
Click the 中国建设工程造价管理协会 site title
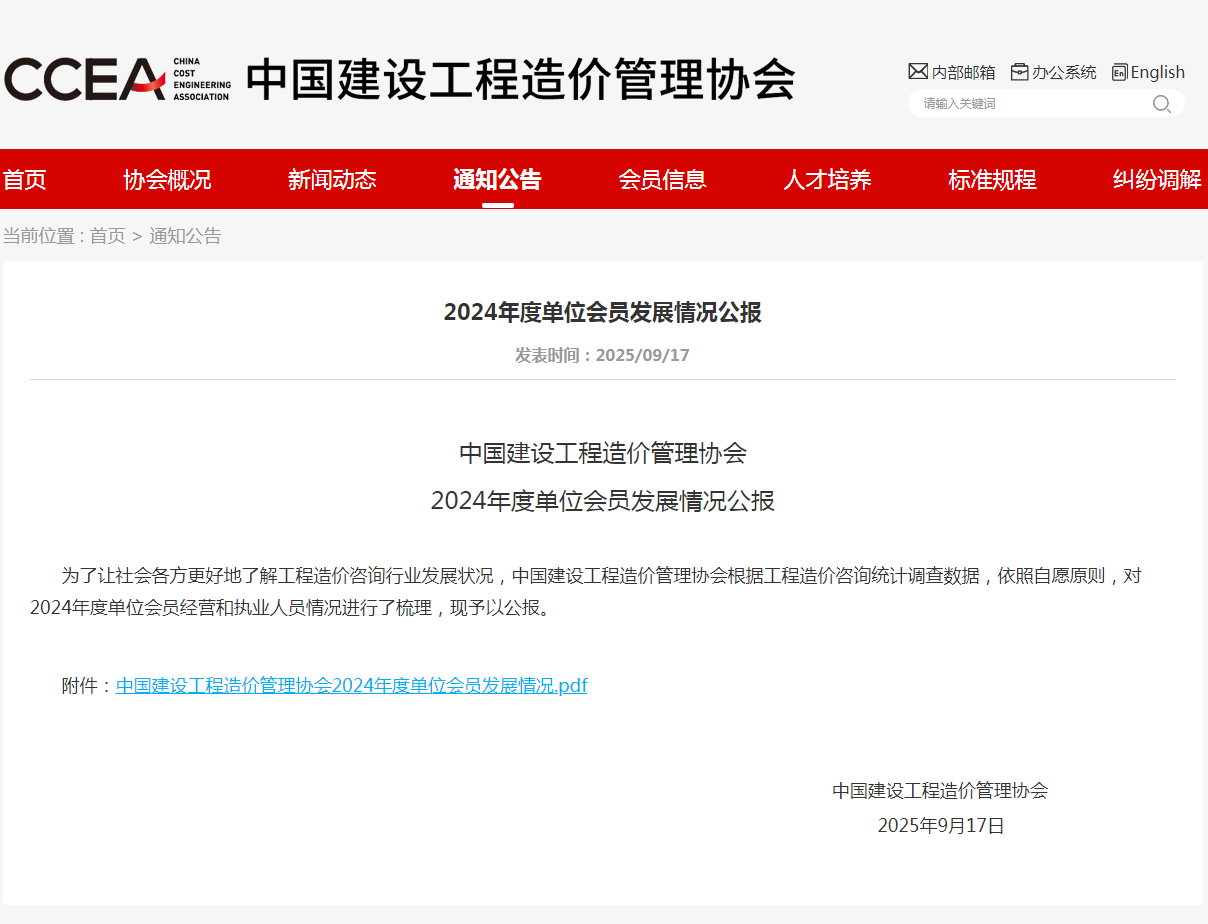(520, 80)
